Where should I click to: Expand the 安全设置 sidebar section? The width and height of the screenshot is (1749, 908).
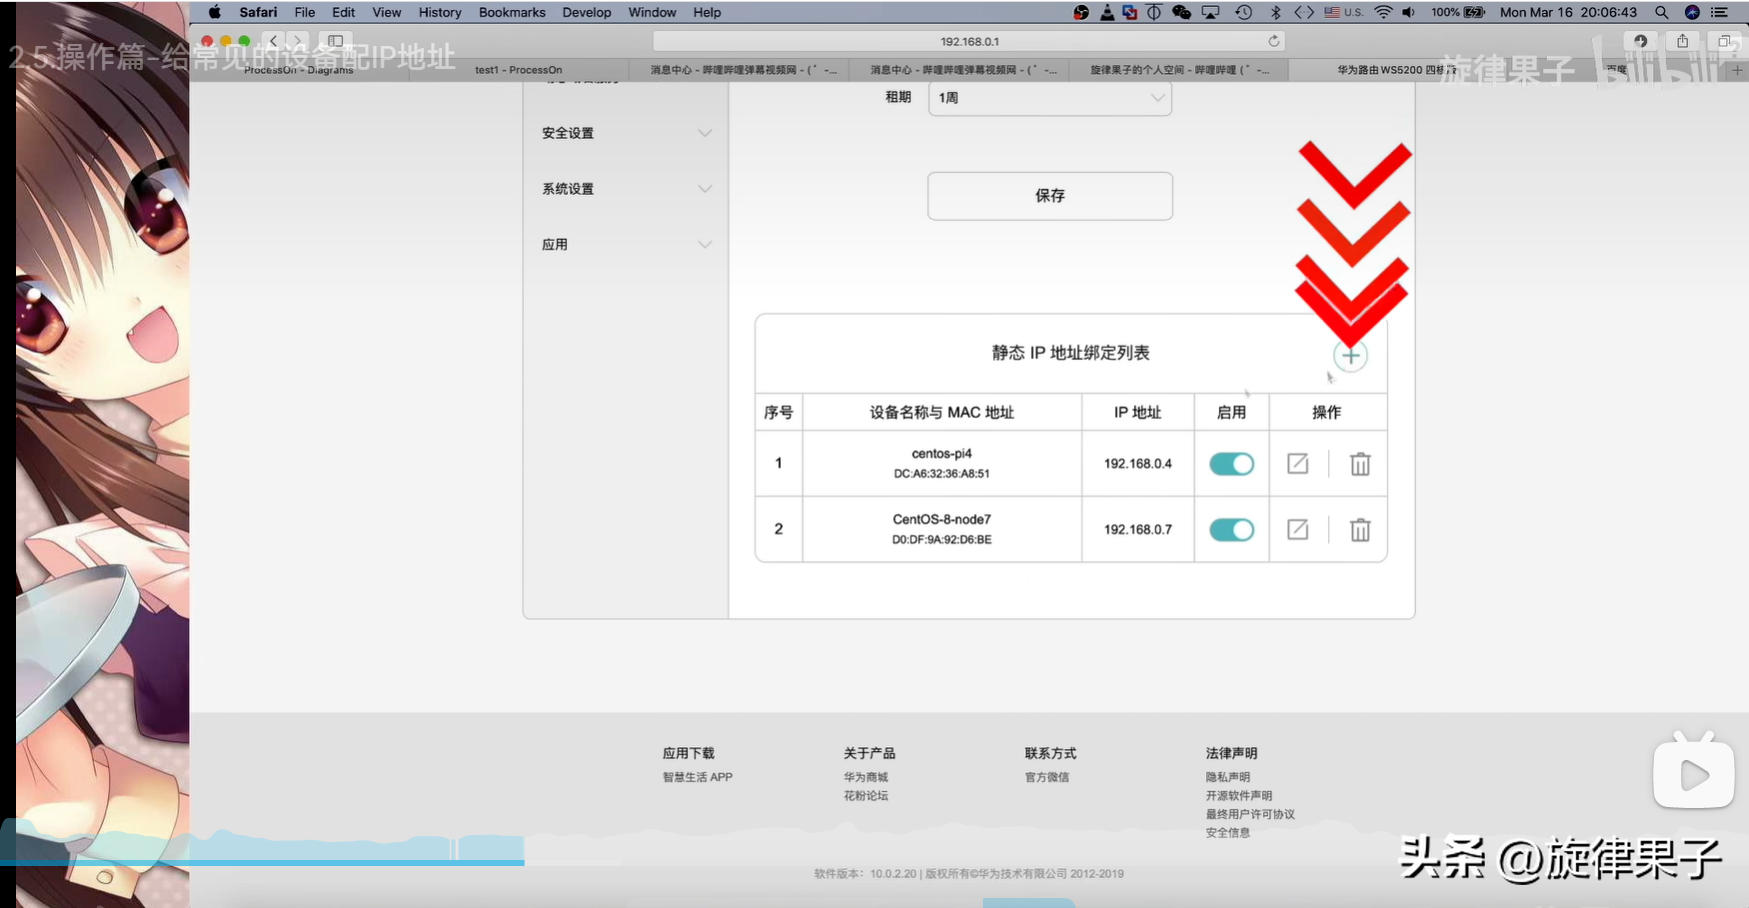(x=625, y=133)
